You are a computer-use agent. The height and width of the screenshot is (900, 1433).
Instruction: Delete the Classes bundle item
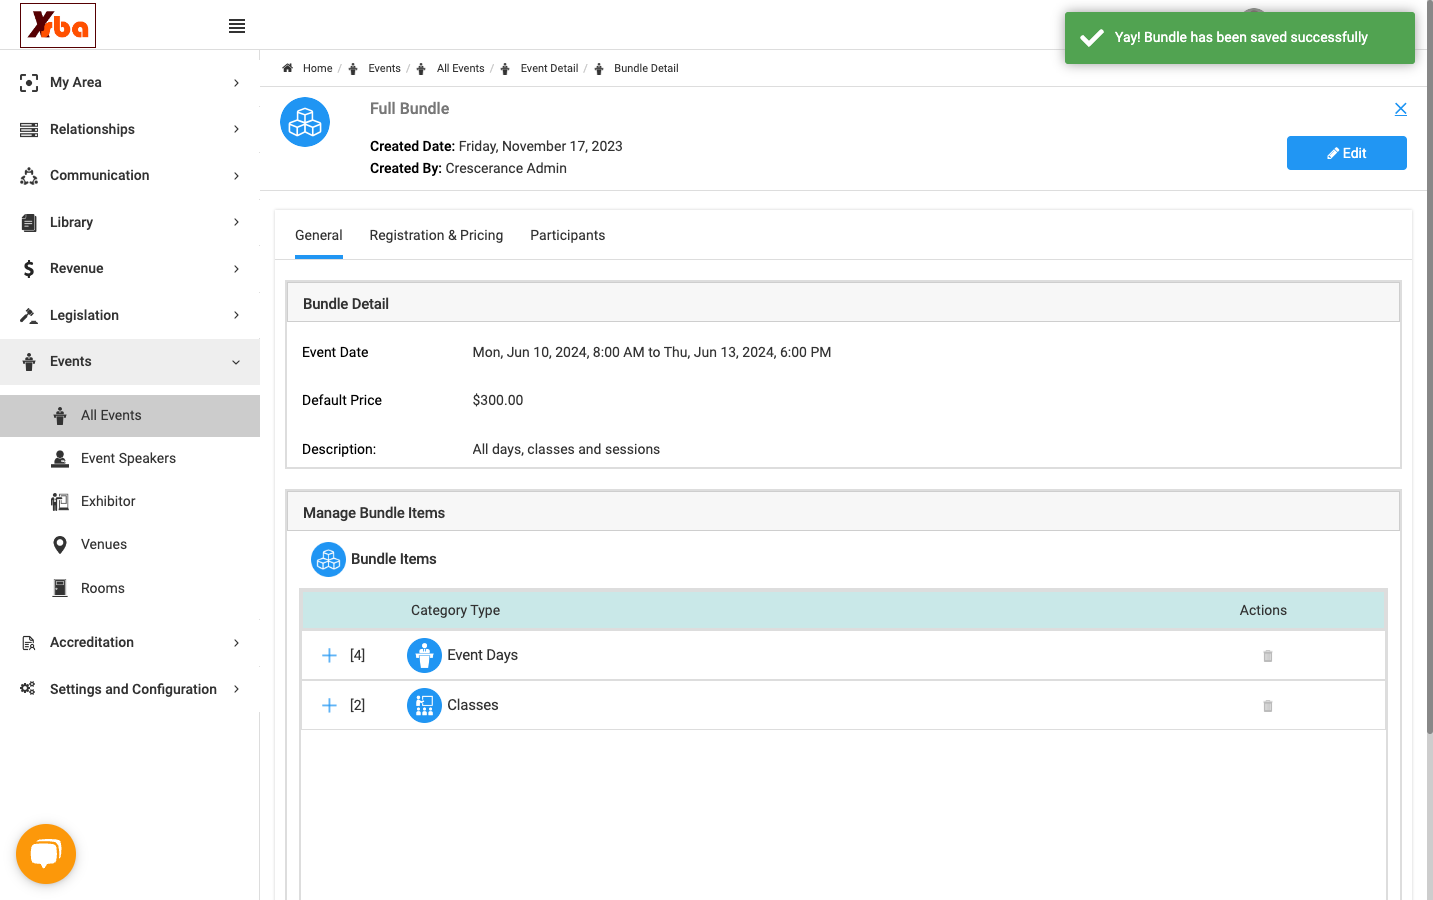(1268, 706)
